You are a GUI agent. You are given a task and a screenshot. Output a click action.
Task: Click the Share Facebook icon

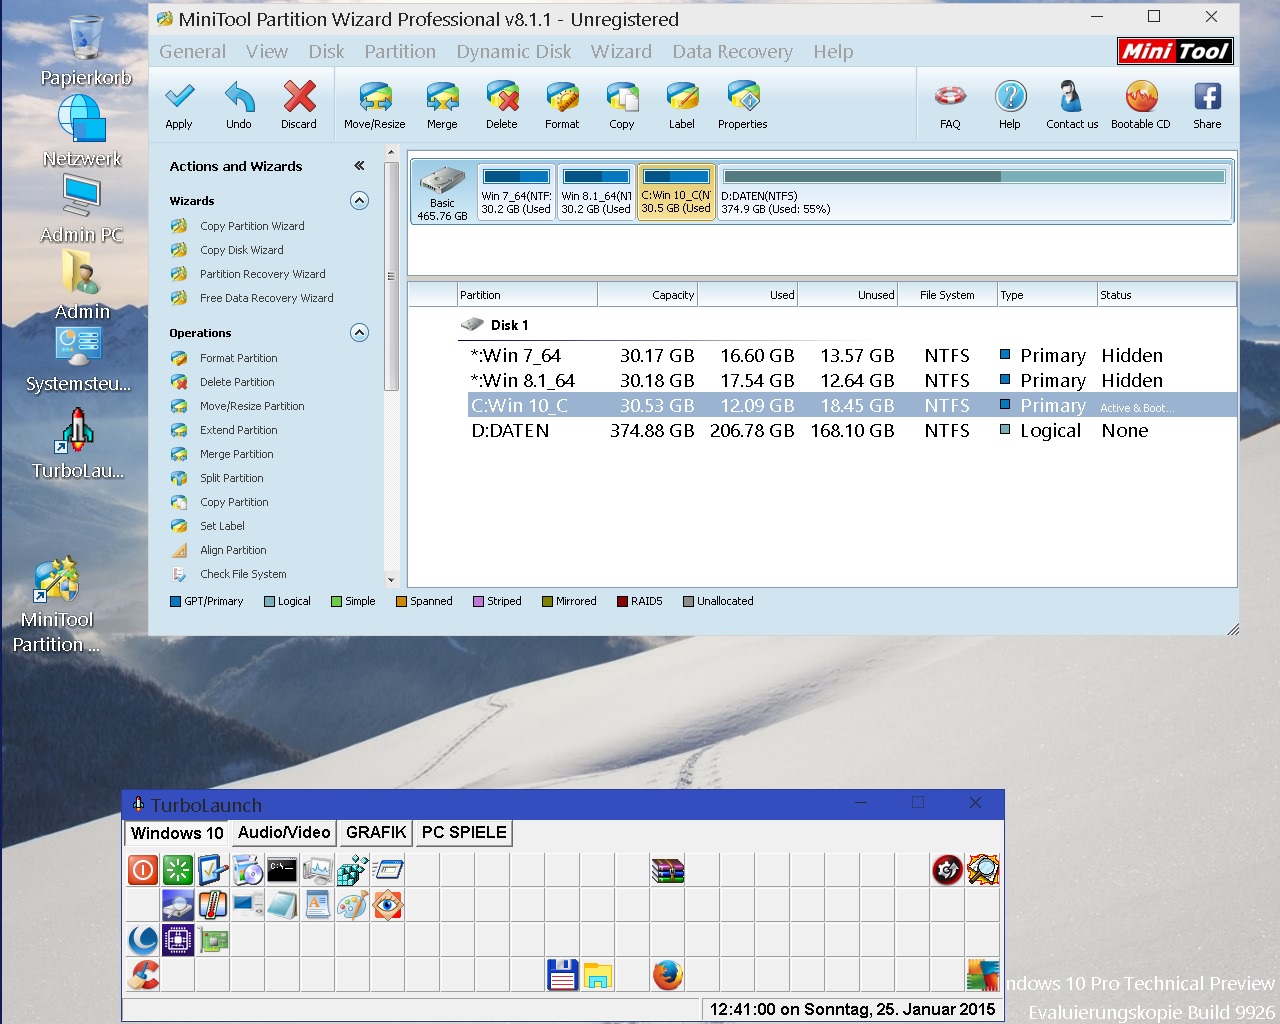point(1207,97)
